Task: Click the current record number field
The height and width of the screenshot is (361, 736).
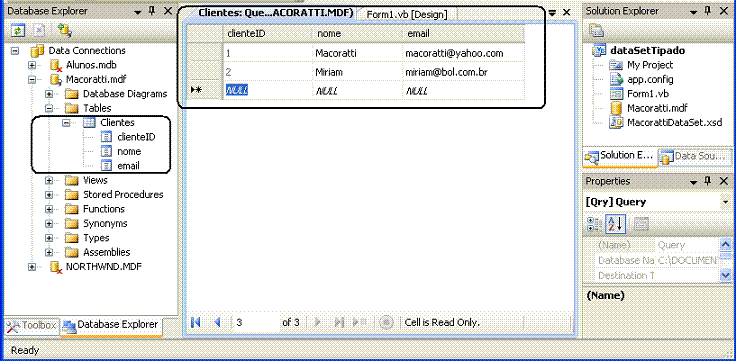Action: click(255, 323)
